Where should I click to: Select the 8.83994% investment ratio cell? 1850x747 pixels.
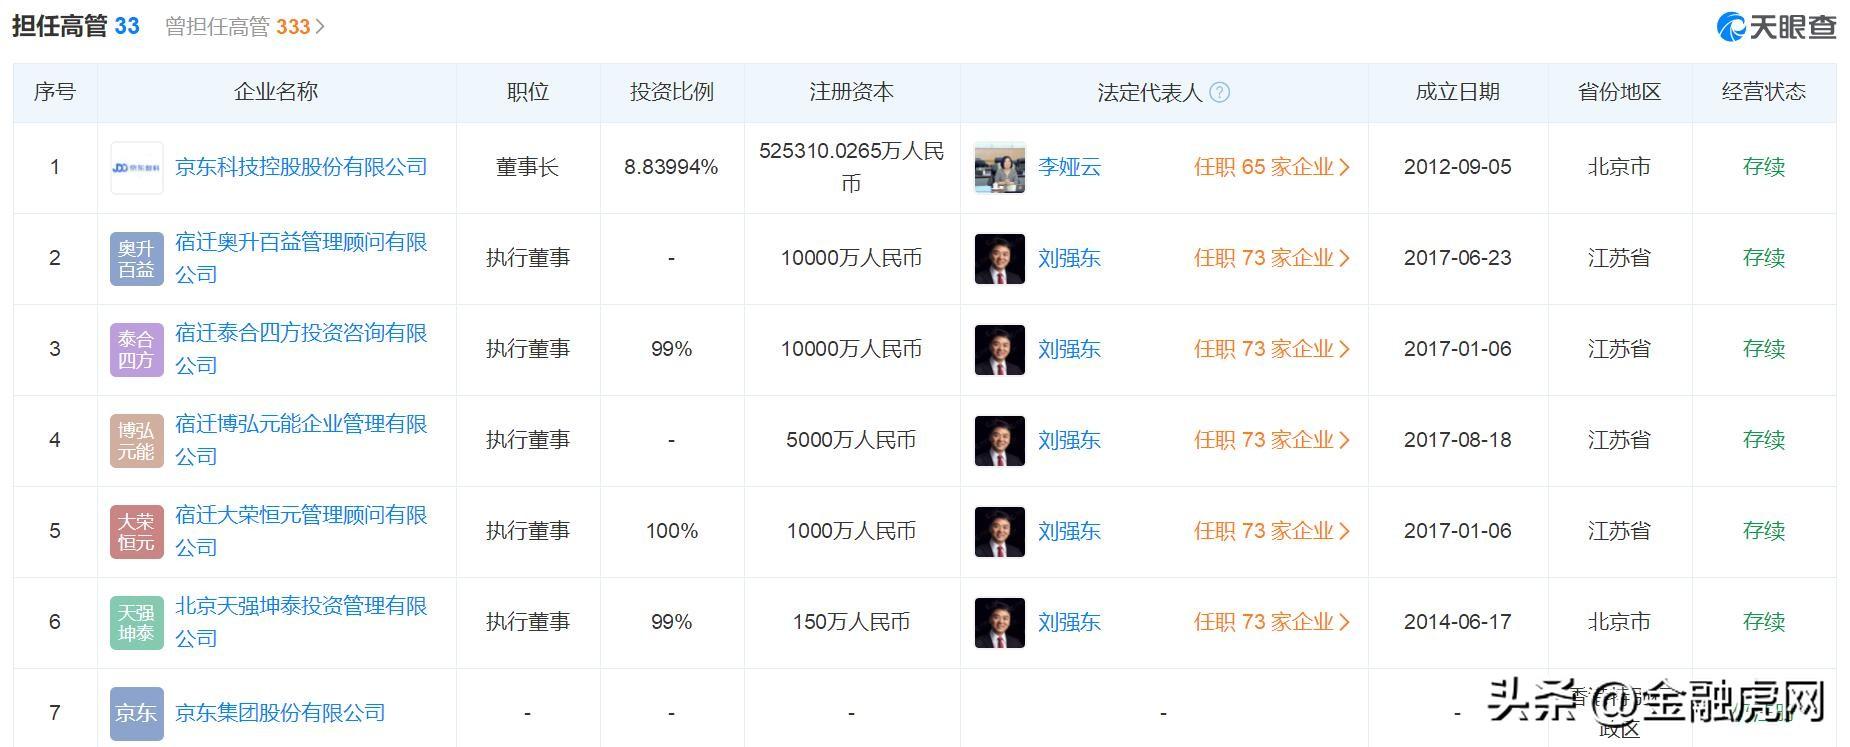click(672, 167)
